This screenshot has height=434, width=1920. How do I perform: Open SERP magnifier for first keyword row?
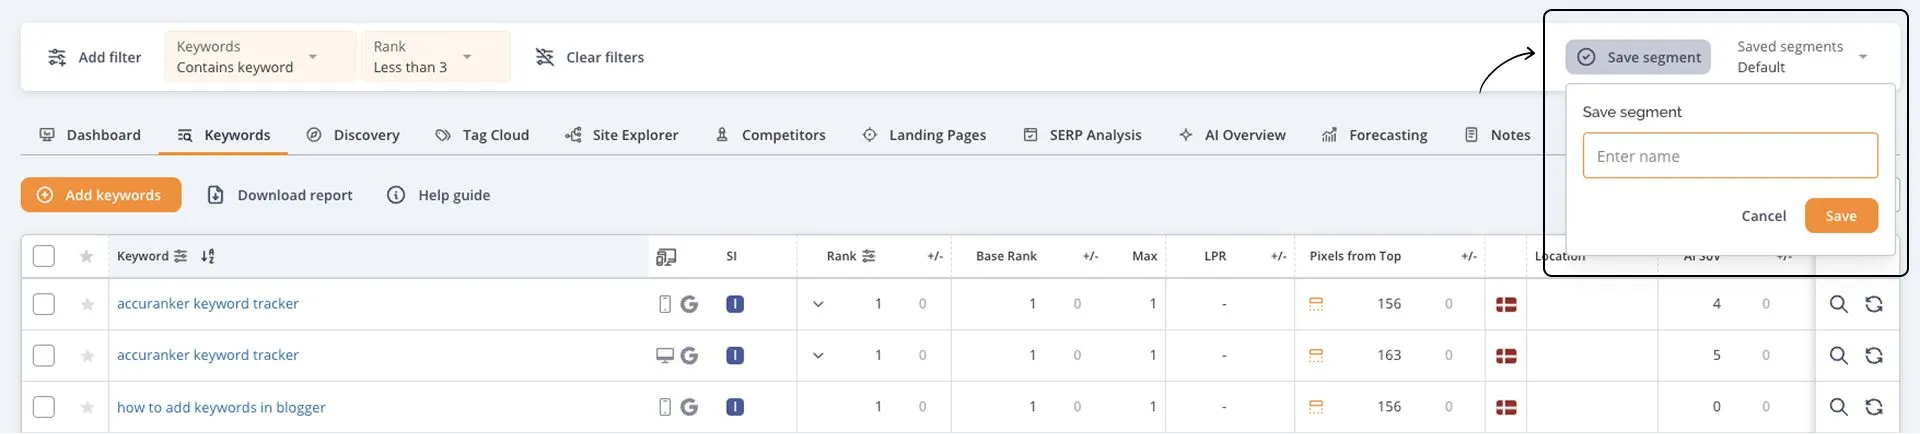[1838, 305]
